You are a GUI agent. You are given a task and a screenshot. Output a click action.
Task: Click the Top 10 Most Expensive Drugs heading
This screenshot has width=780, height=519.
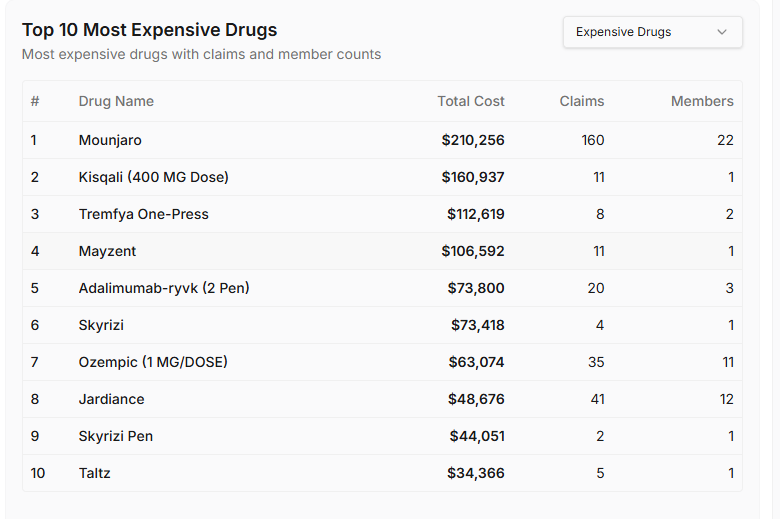pos(150,30)
